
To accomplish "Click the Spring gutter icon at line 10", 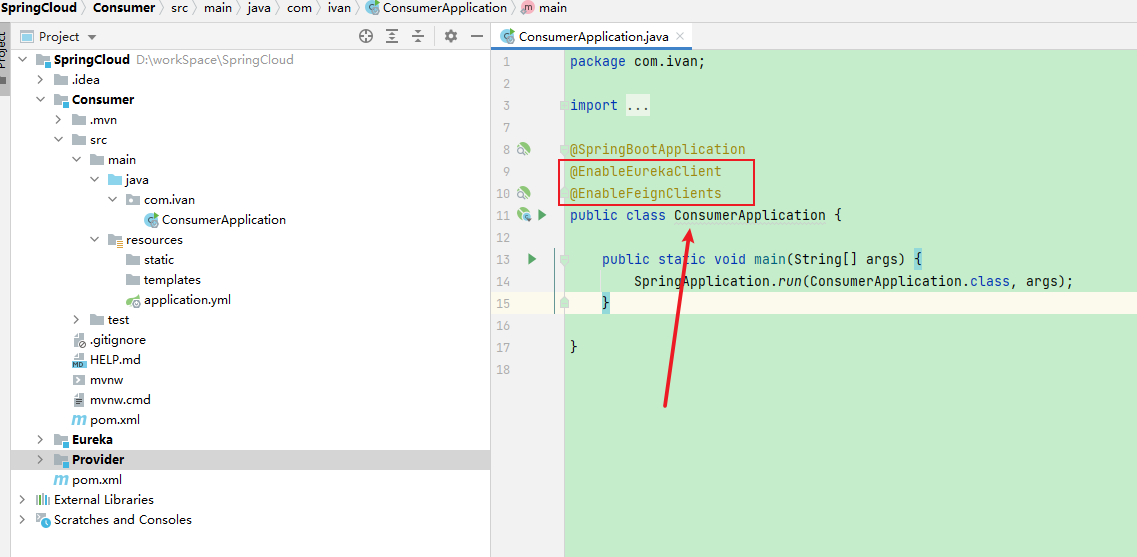I will [x=524, y=193].
